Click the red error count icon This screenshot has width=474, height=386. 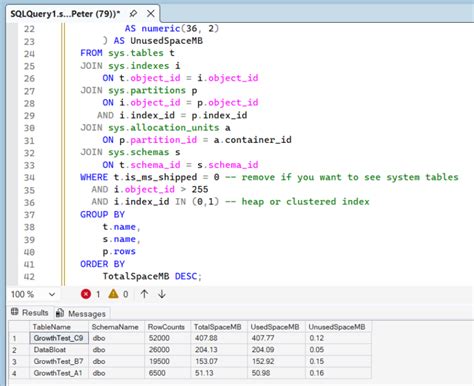click(86, 294)
